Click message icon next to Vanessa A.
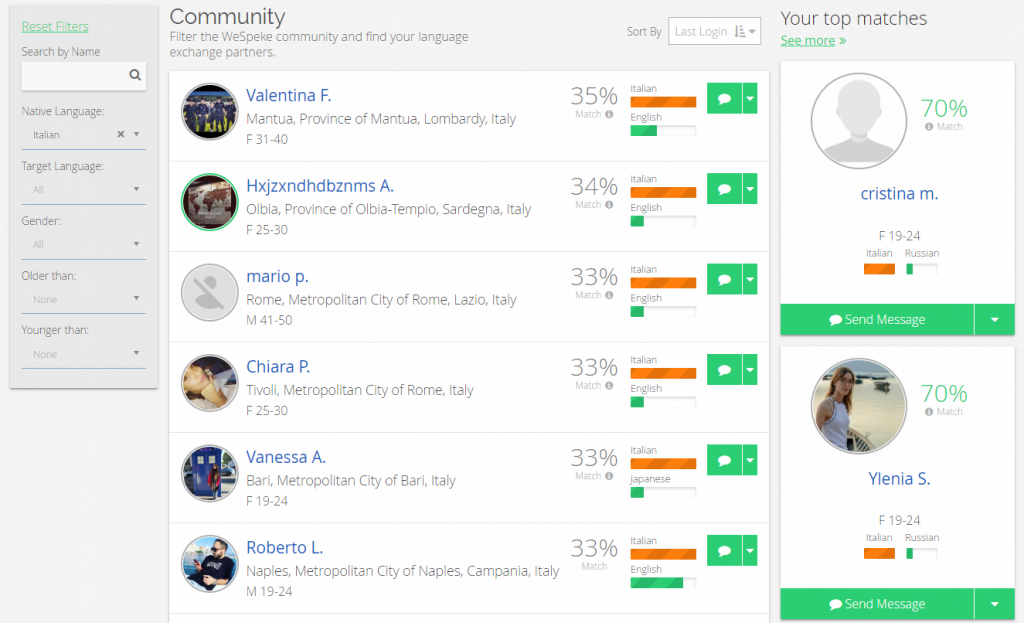This screenshot has width=1024, height=623. tap(724, 460)
